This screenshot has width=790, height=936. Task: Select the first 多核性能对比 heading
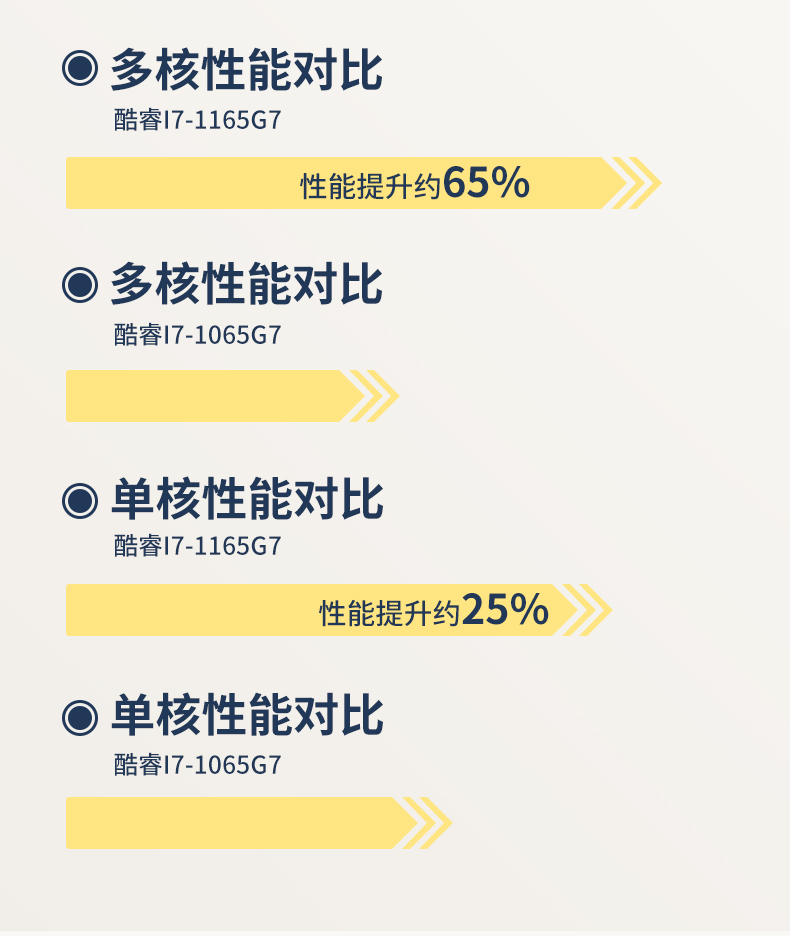[247, 70]
